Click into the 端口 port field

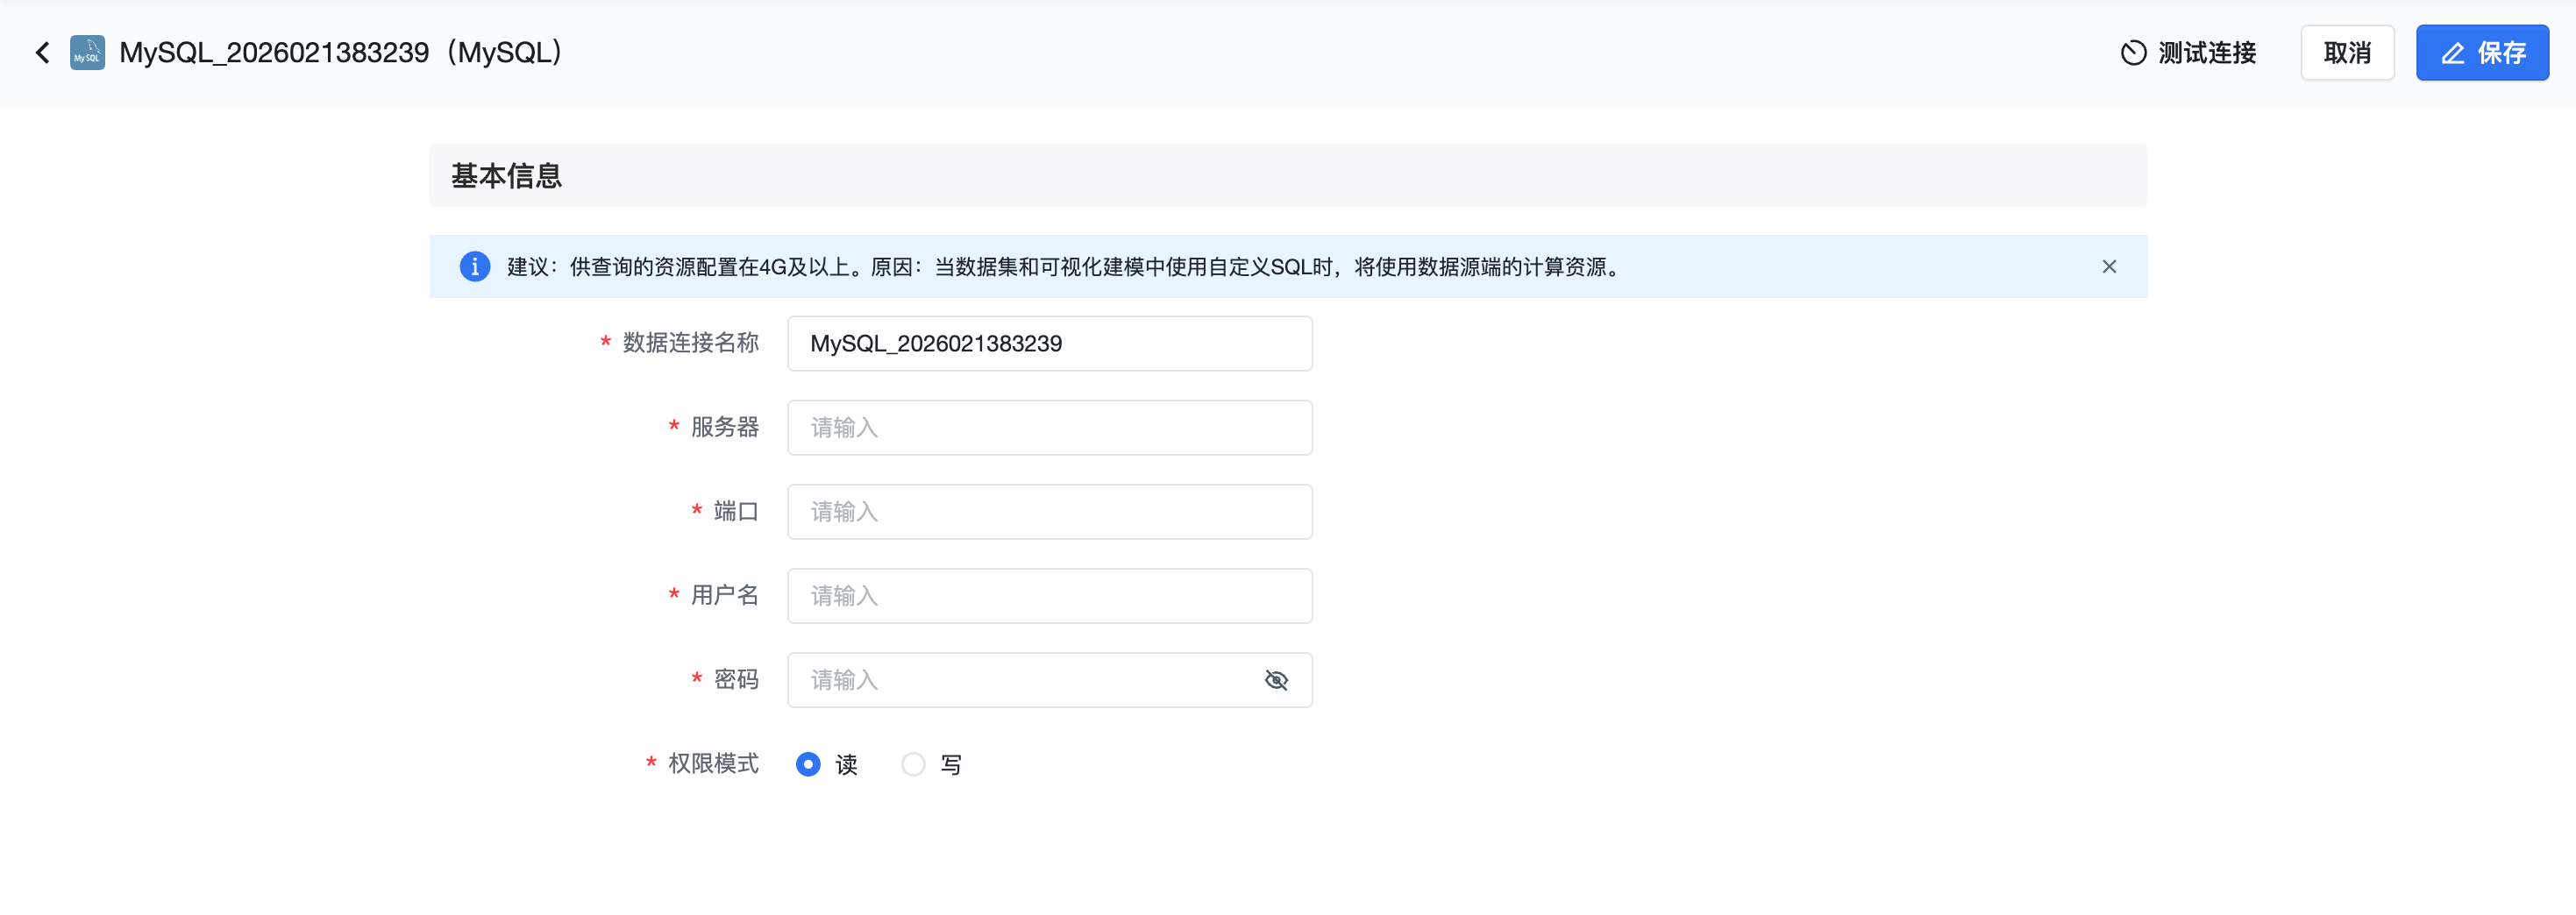[x=1050, y=512]
